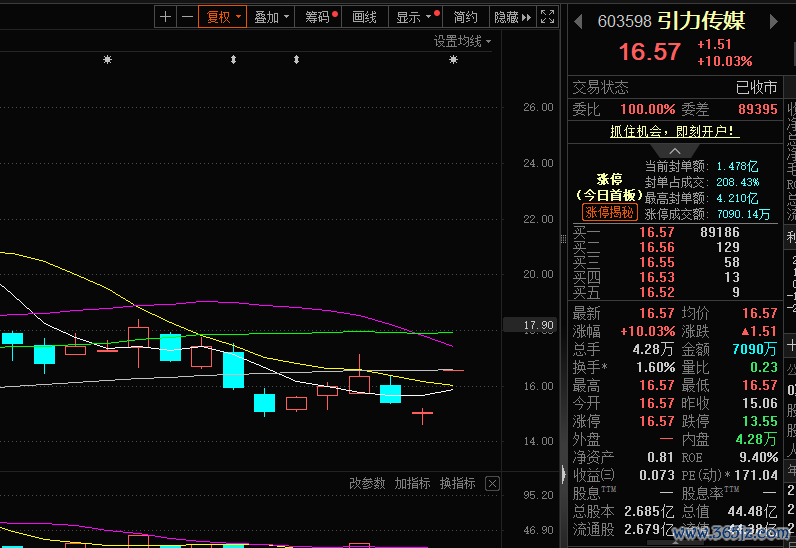Click the 17.90 price axis label

click(x=529, y=325)
